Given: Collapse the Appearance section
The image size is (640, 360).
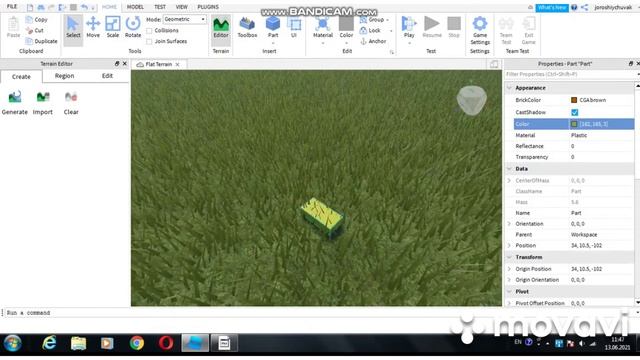Looking at the screenshot, I should [x=509, y=88].
